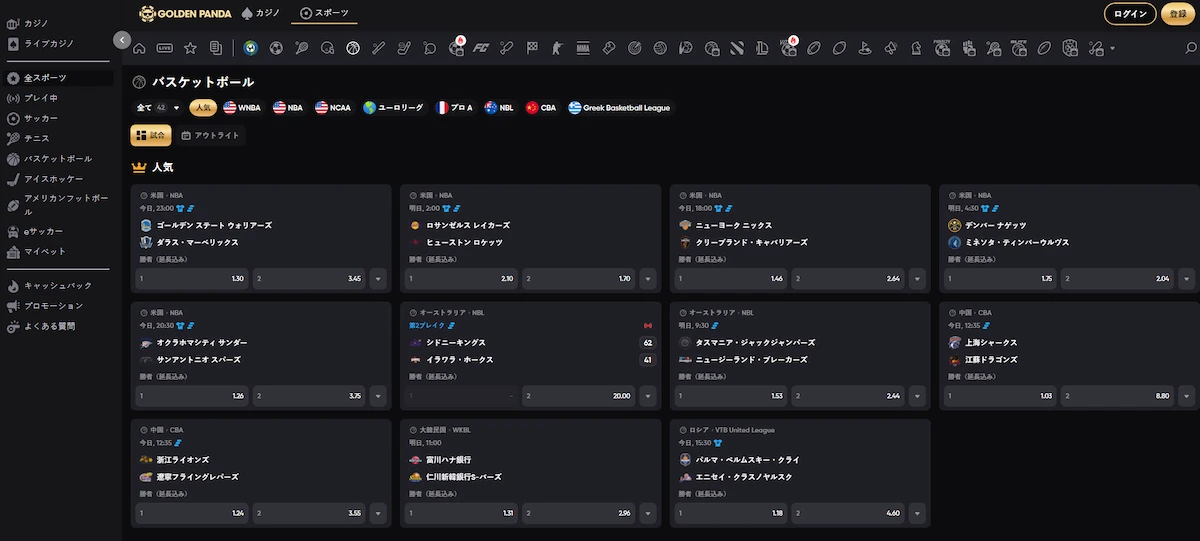Collapse the left sidebar with chevron button

click(x=122, y=40)
